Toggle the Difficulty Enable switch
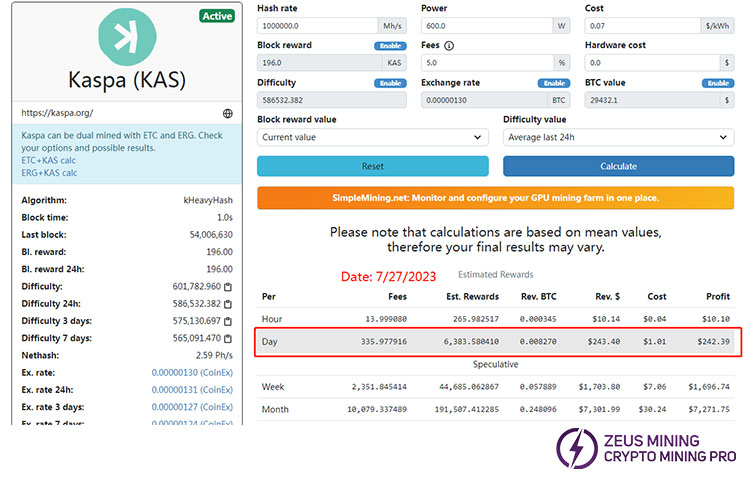The height and width of the screenshot is (479, 750). tap(390, 83)
